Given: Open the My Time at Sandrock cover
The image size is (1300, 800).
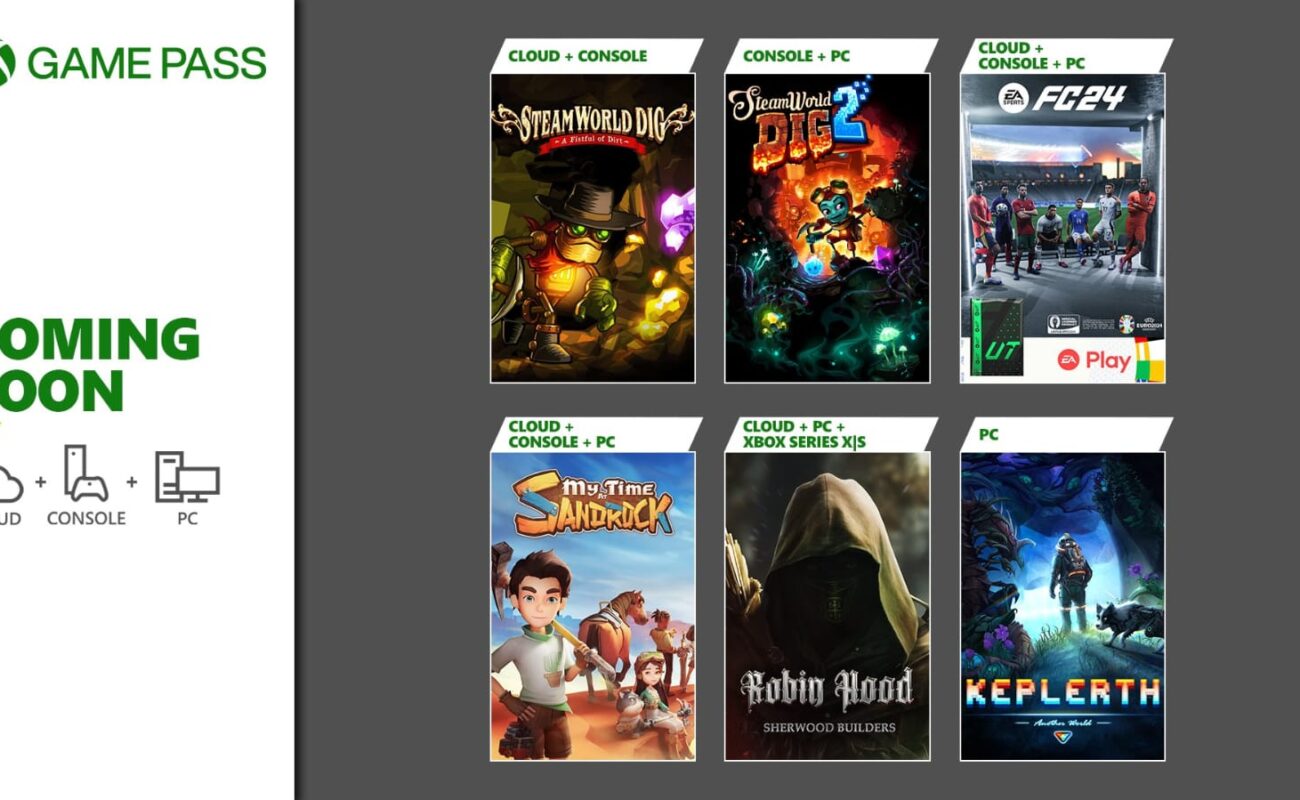Looking at the screenshot, I should 592,606.
